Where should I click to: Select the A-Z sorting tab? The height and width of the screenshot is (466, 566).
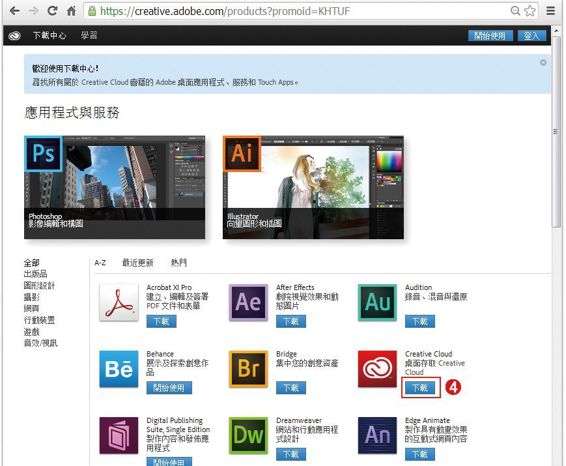point(100,263)
